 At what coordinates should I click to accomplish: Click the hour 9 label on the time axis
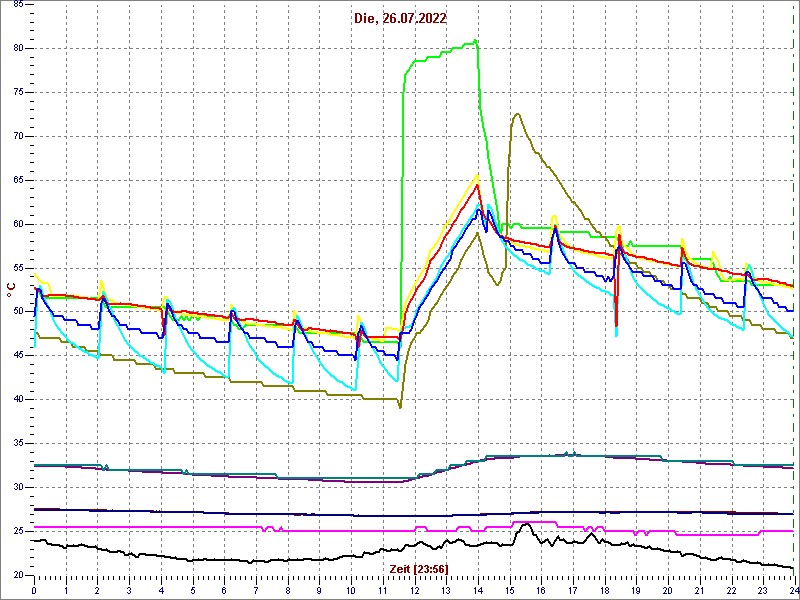tap(319, 591)
